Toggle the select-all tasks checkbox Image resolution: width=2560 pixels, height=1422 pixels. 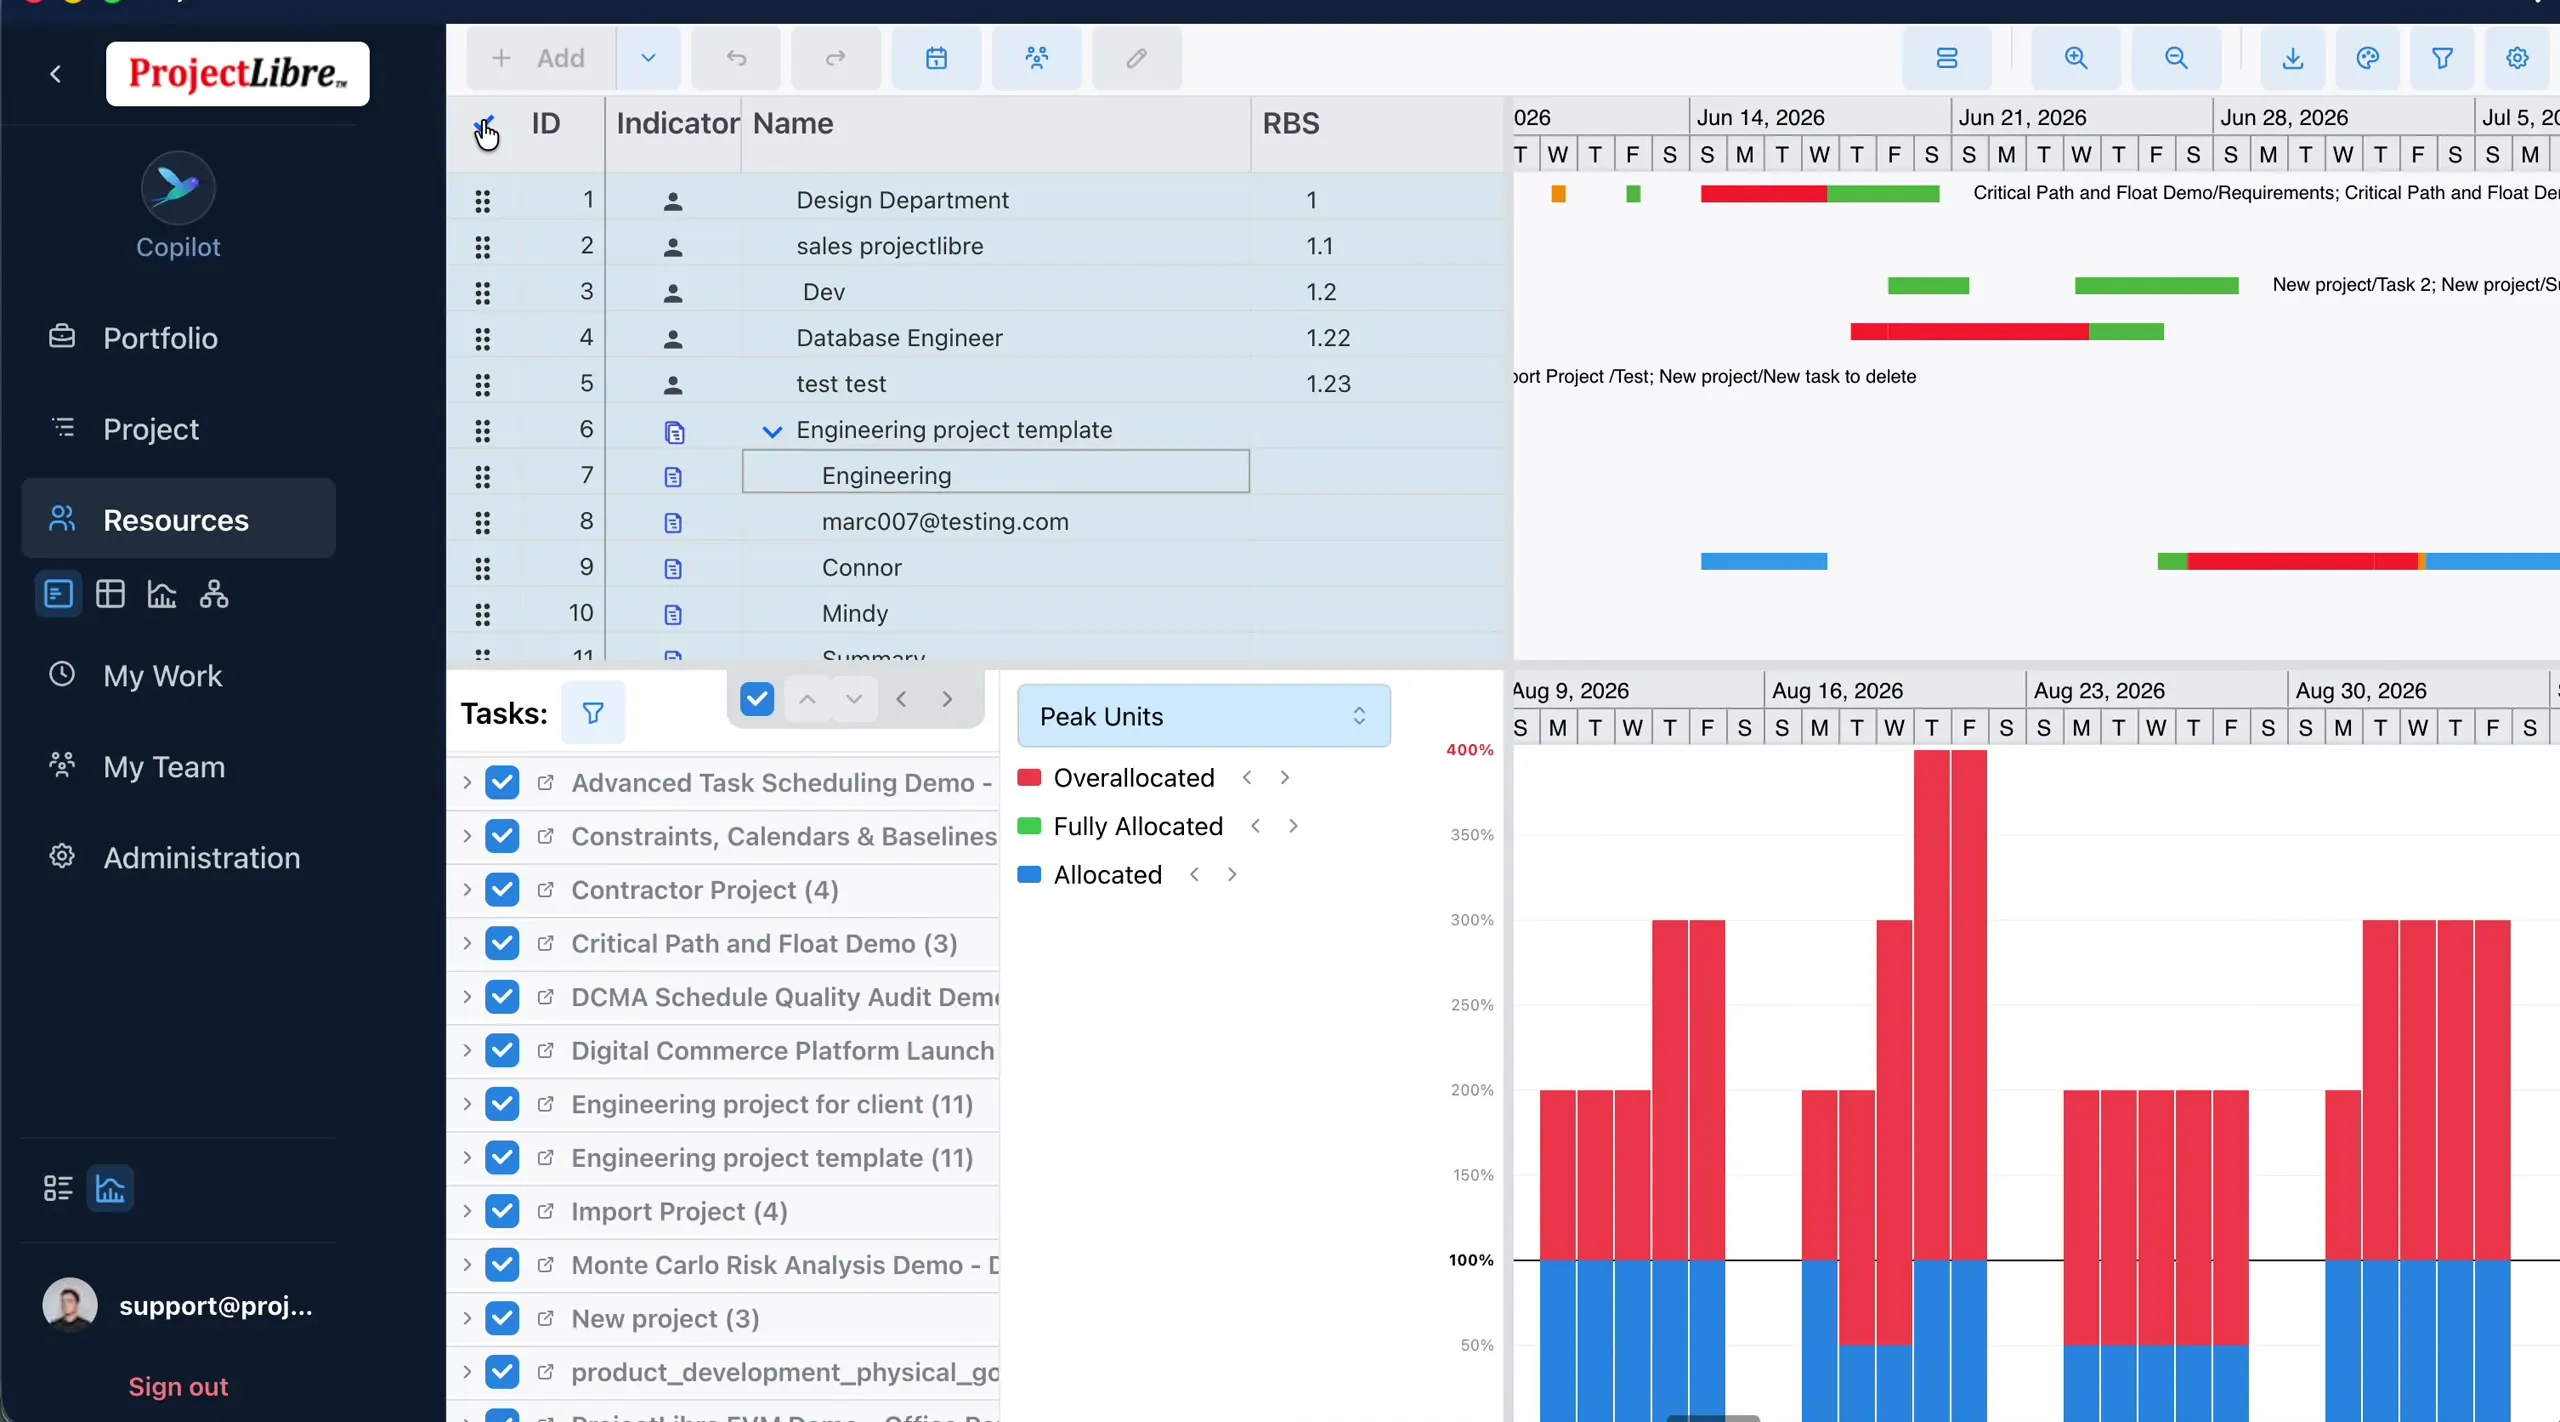(757, 698)
